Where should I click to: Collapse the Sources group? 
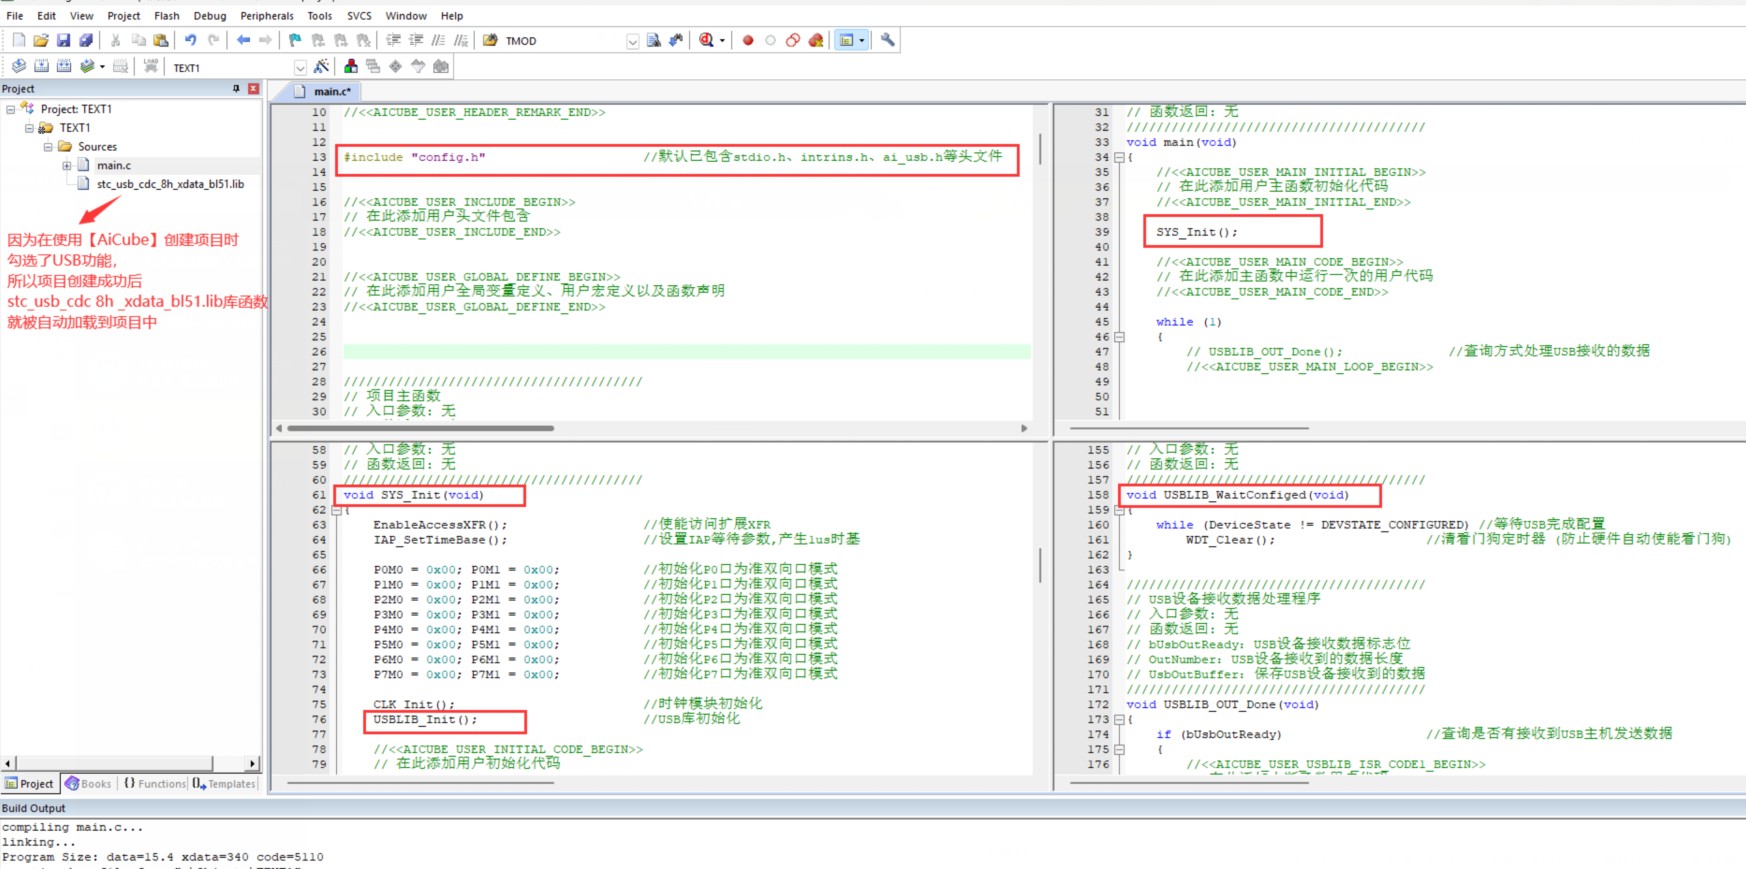click(x=47, y=147)
